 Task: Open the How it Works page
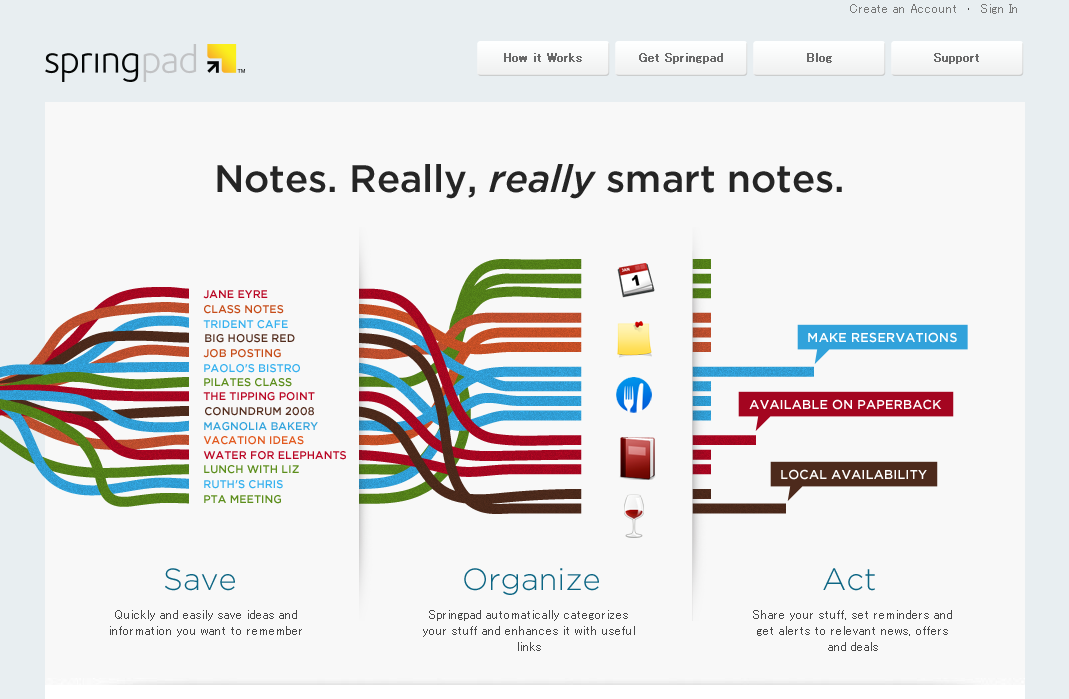click(x=543, y=58)
